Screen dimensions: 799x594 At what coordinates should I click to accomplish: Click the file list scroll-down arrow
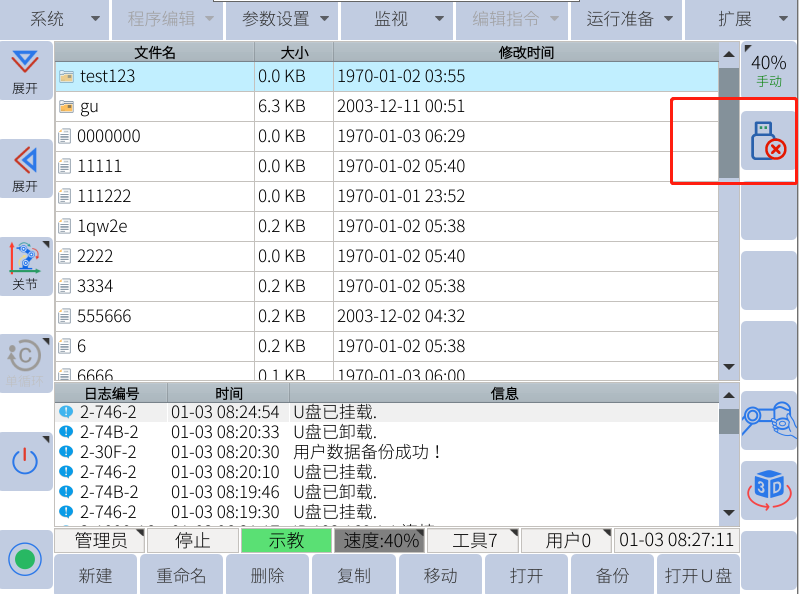click(728, 368)
